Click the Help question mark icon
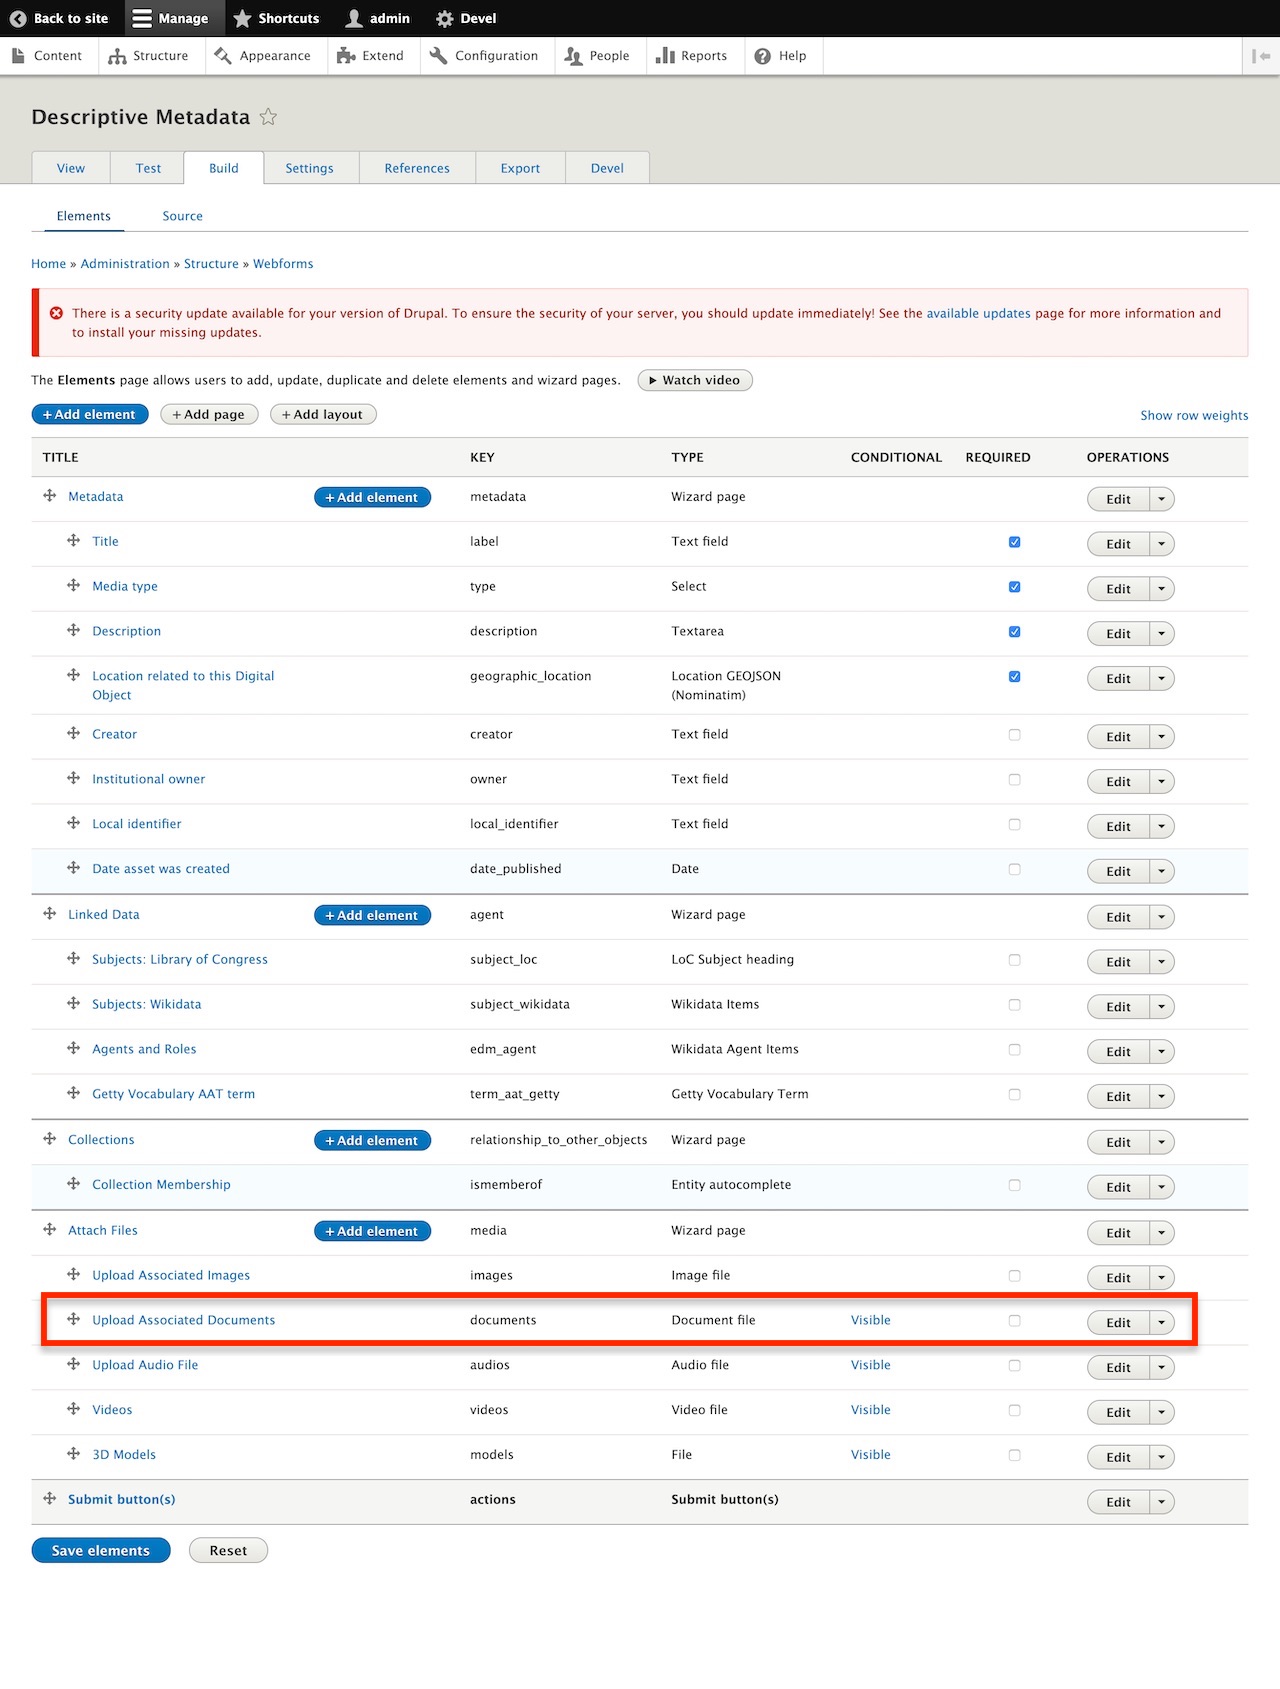Screen dimensions: 1280x1689 click(x=763, y=56)
